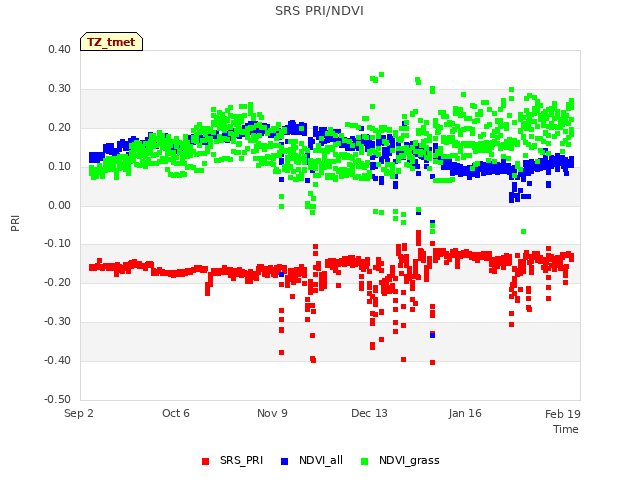Click the Time x-axis label
Screen dimensions: 640x480
coord(566,429)
